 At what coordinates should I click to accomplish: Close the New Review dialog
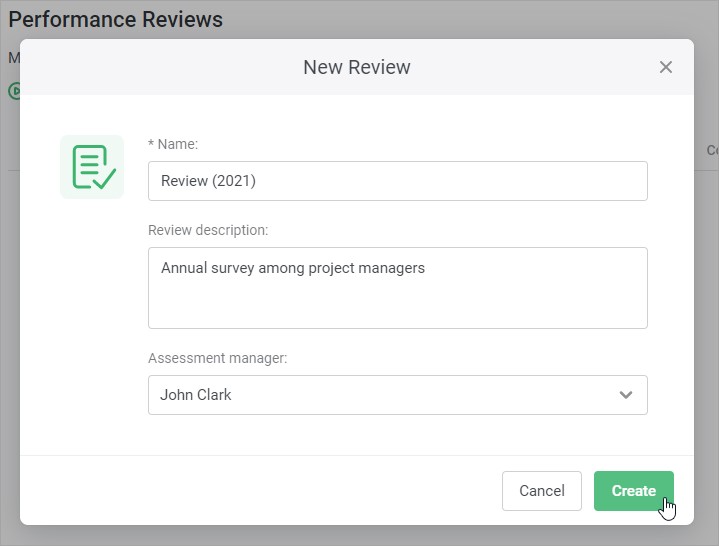(x=666, y=67)
